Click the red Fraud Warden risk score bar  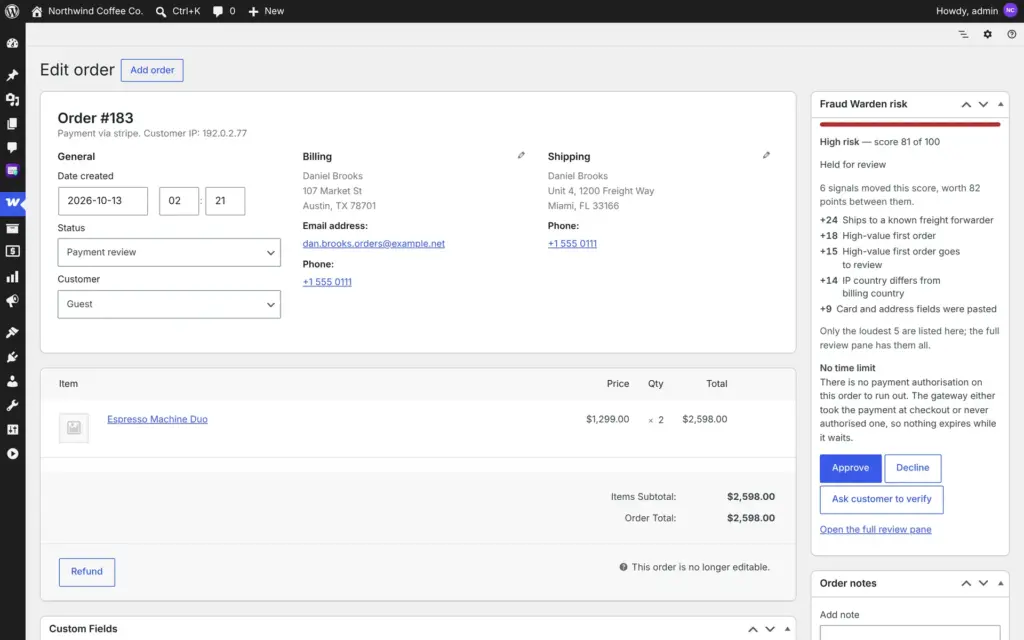point(910,124)
